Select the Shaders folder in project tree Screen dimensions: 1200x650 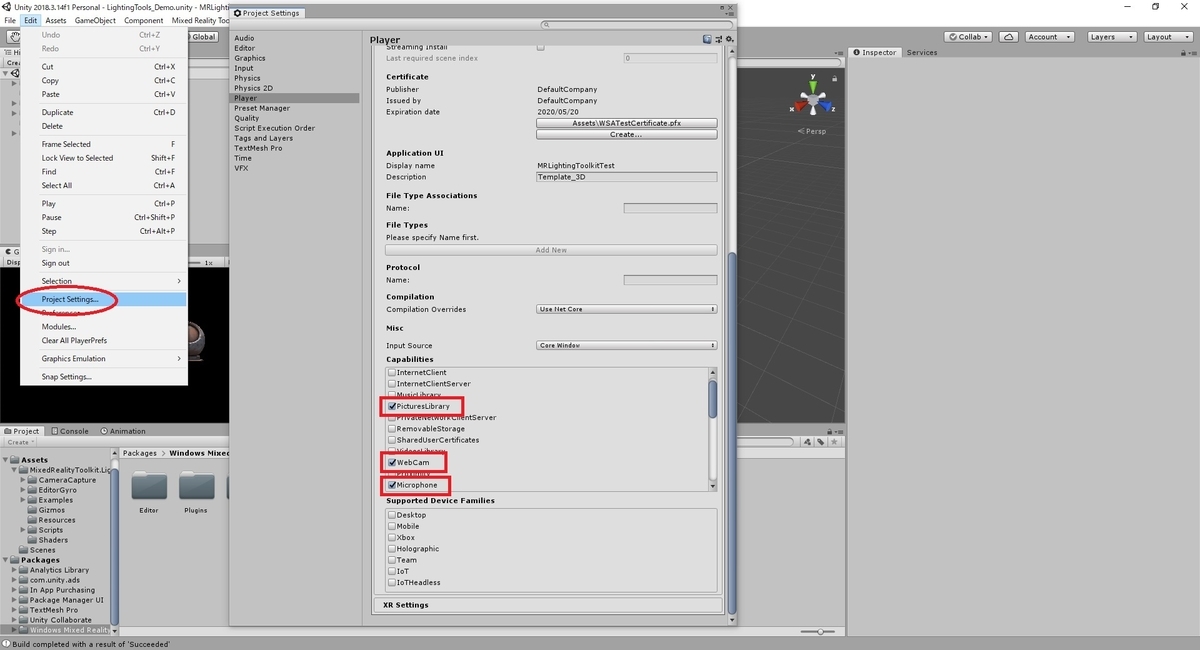[53, 540]
